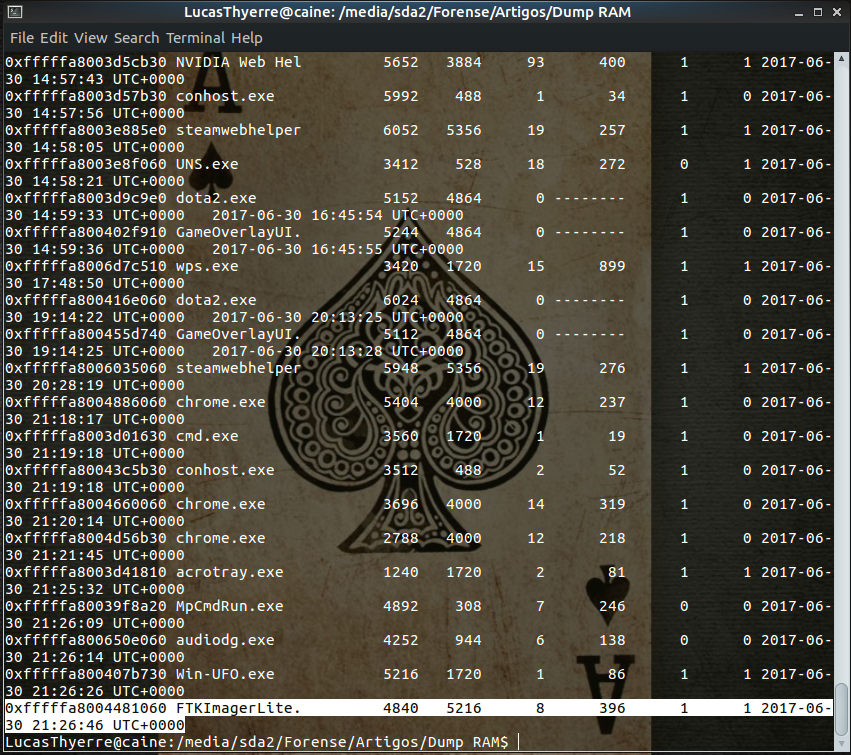Click the terminal icon in the title bar

[x=15, y=12]
